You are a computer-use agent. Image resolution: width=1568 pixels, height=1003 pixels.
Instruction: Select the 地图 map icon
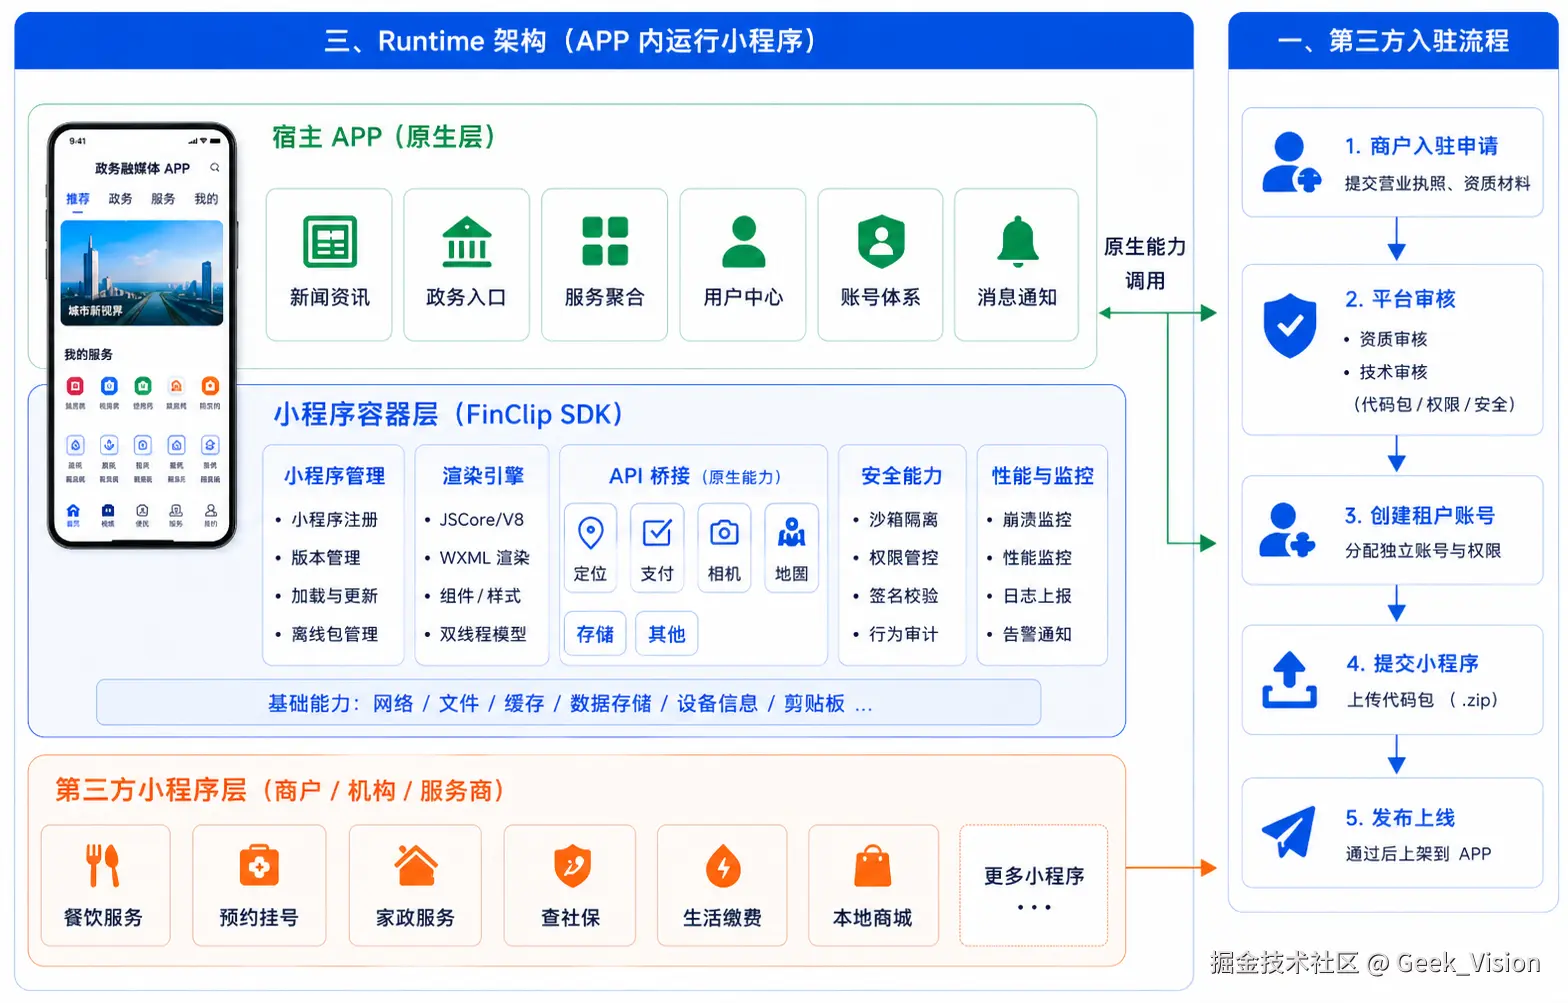point(791,532)
